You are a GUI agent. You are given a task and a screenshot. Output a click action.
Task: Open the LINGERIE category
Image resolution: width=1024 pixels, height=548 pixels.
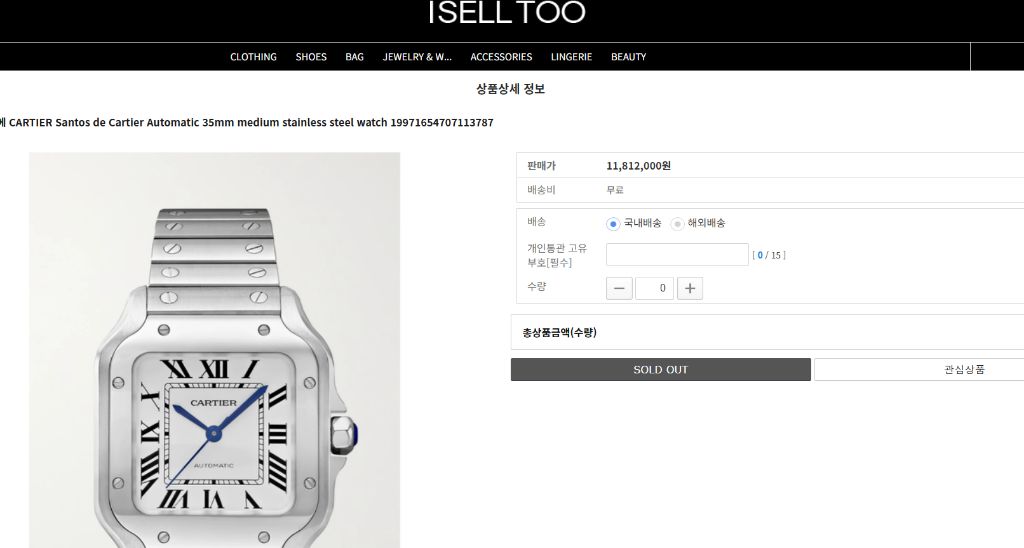[x=571, y=57]
